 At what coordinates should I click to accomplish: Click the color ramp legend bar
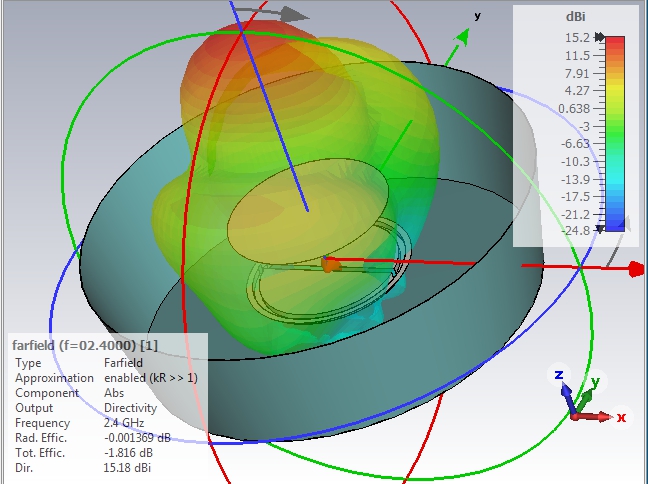(x=615, y=134)
